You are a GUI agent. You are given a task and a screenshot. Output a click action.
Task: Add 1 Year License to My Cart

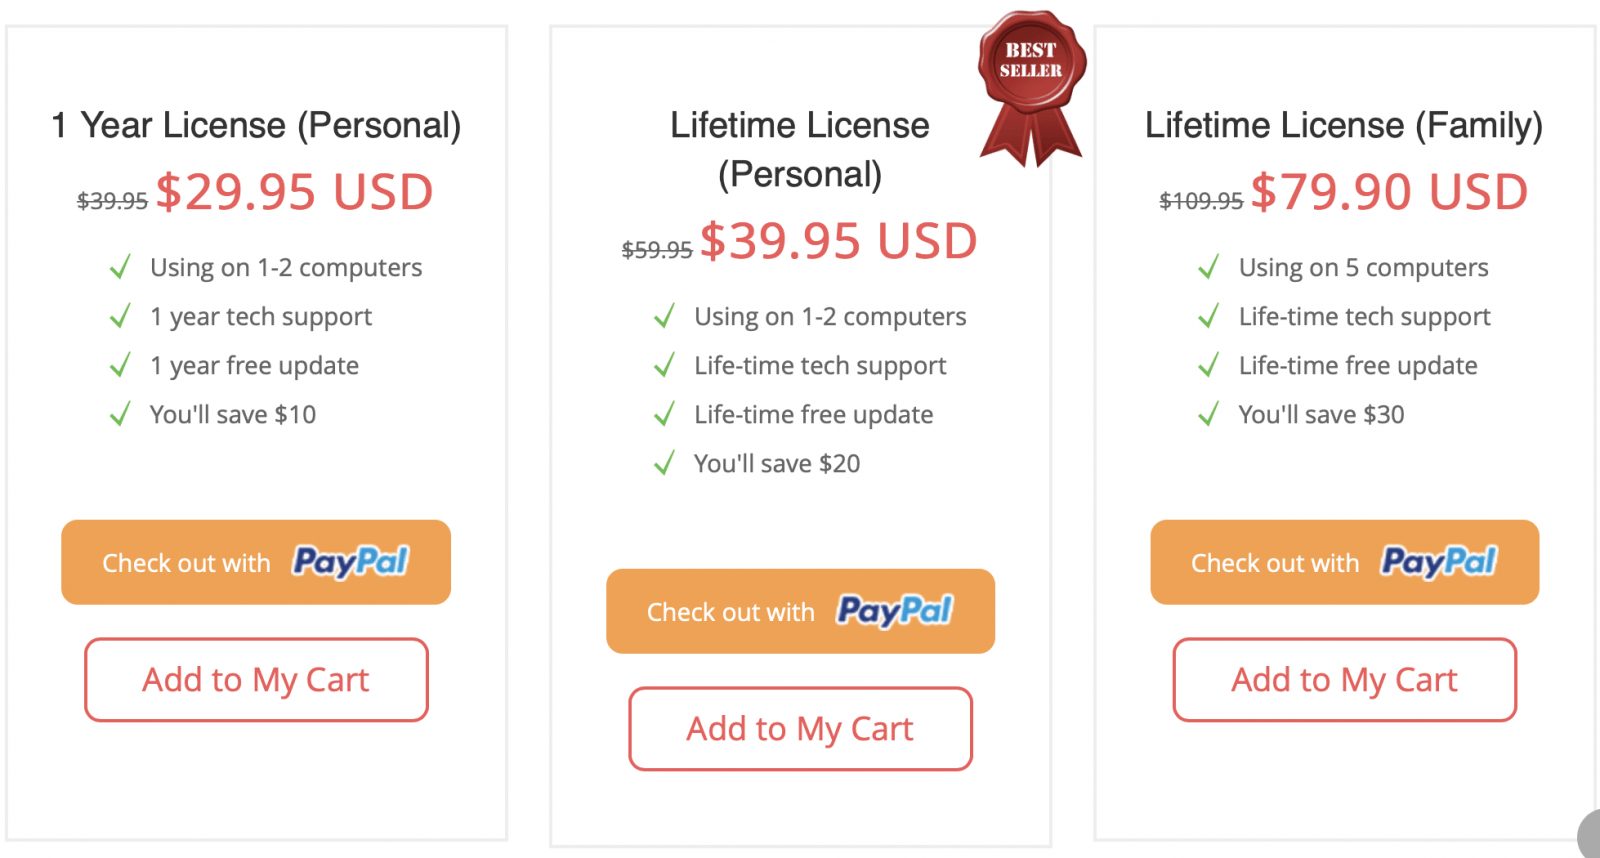256,680
